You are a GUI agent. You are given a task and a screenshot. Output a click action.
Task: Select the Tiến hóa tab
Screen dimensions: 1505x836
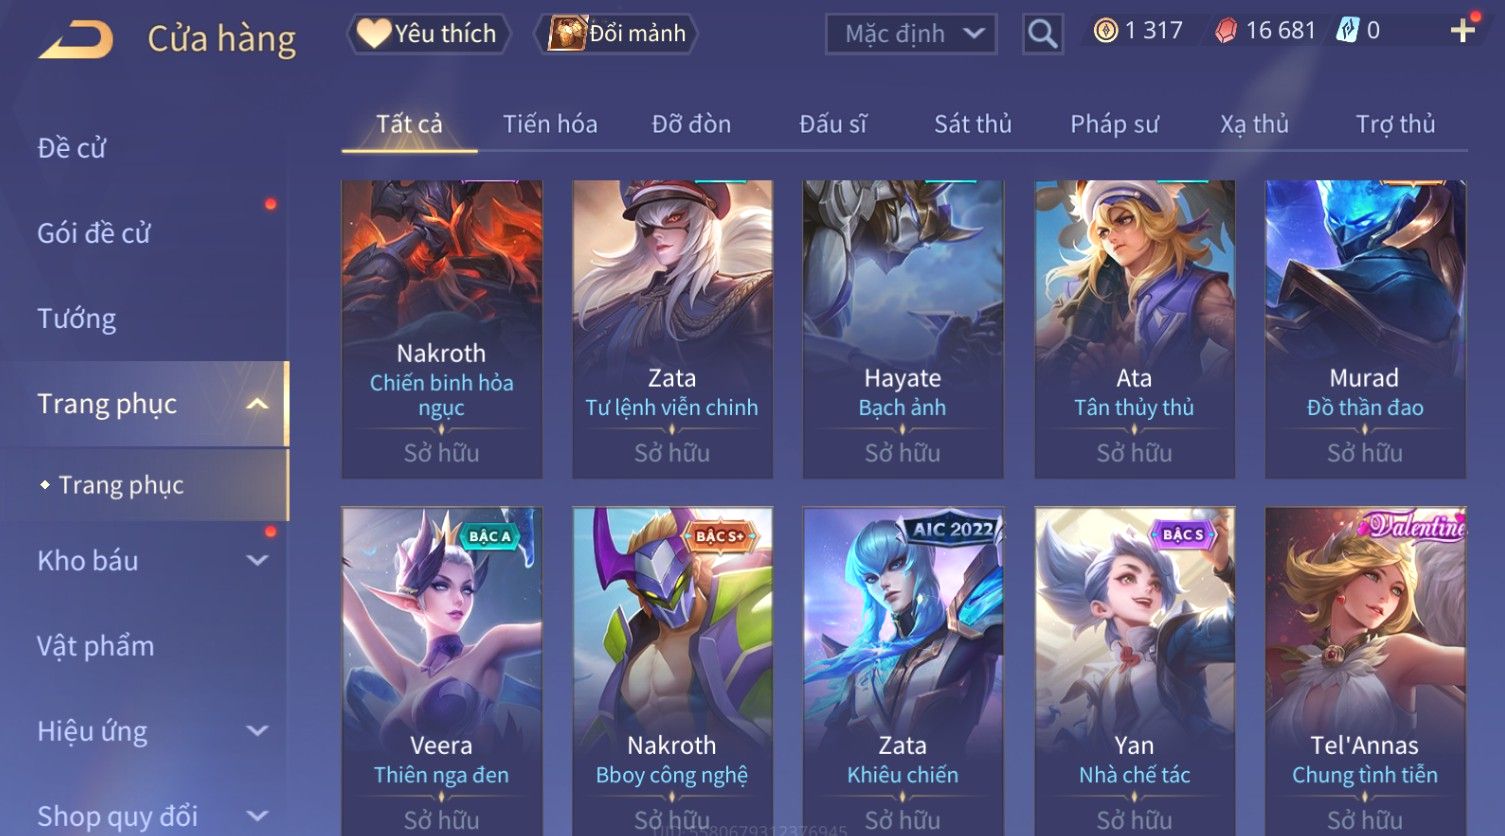(x=550, y=124)
